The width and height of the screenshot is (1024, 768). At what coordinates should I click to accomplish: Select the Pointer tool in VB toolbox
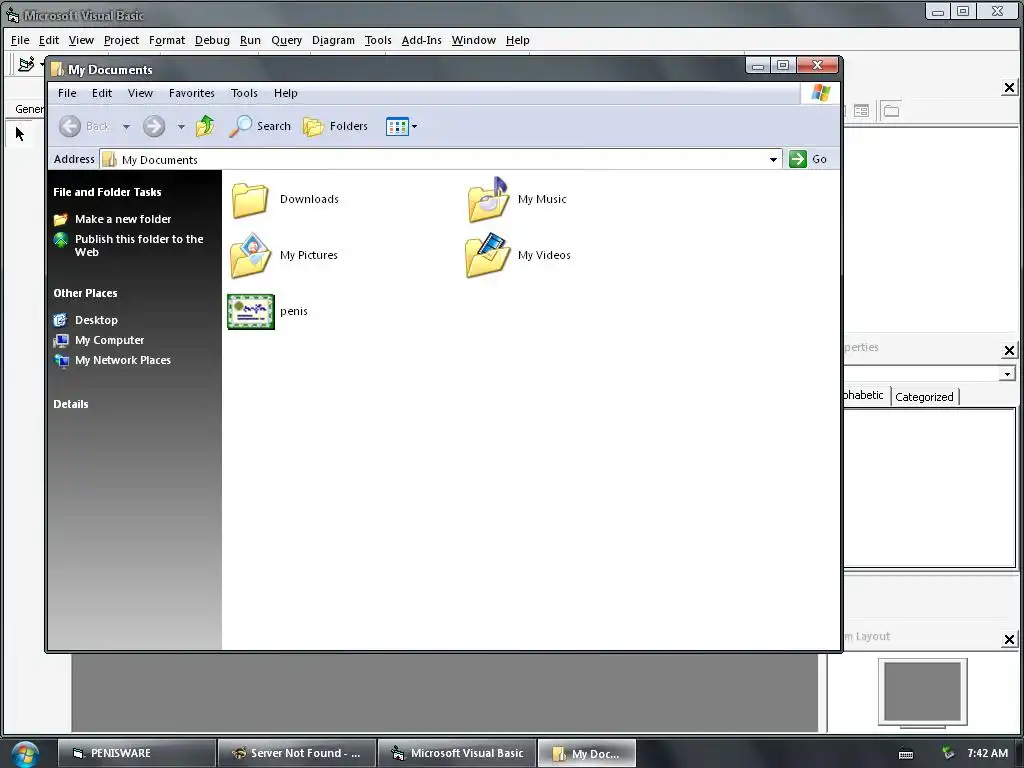tap(20, 134)
